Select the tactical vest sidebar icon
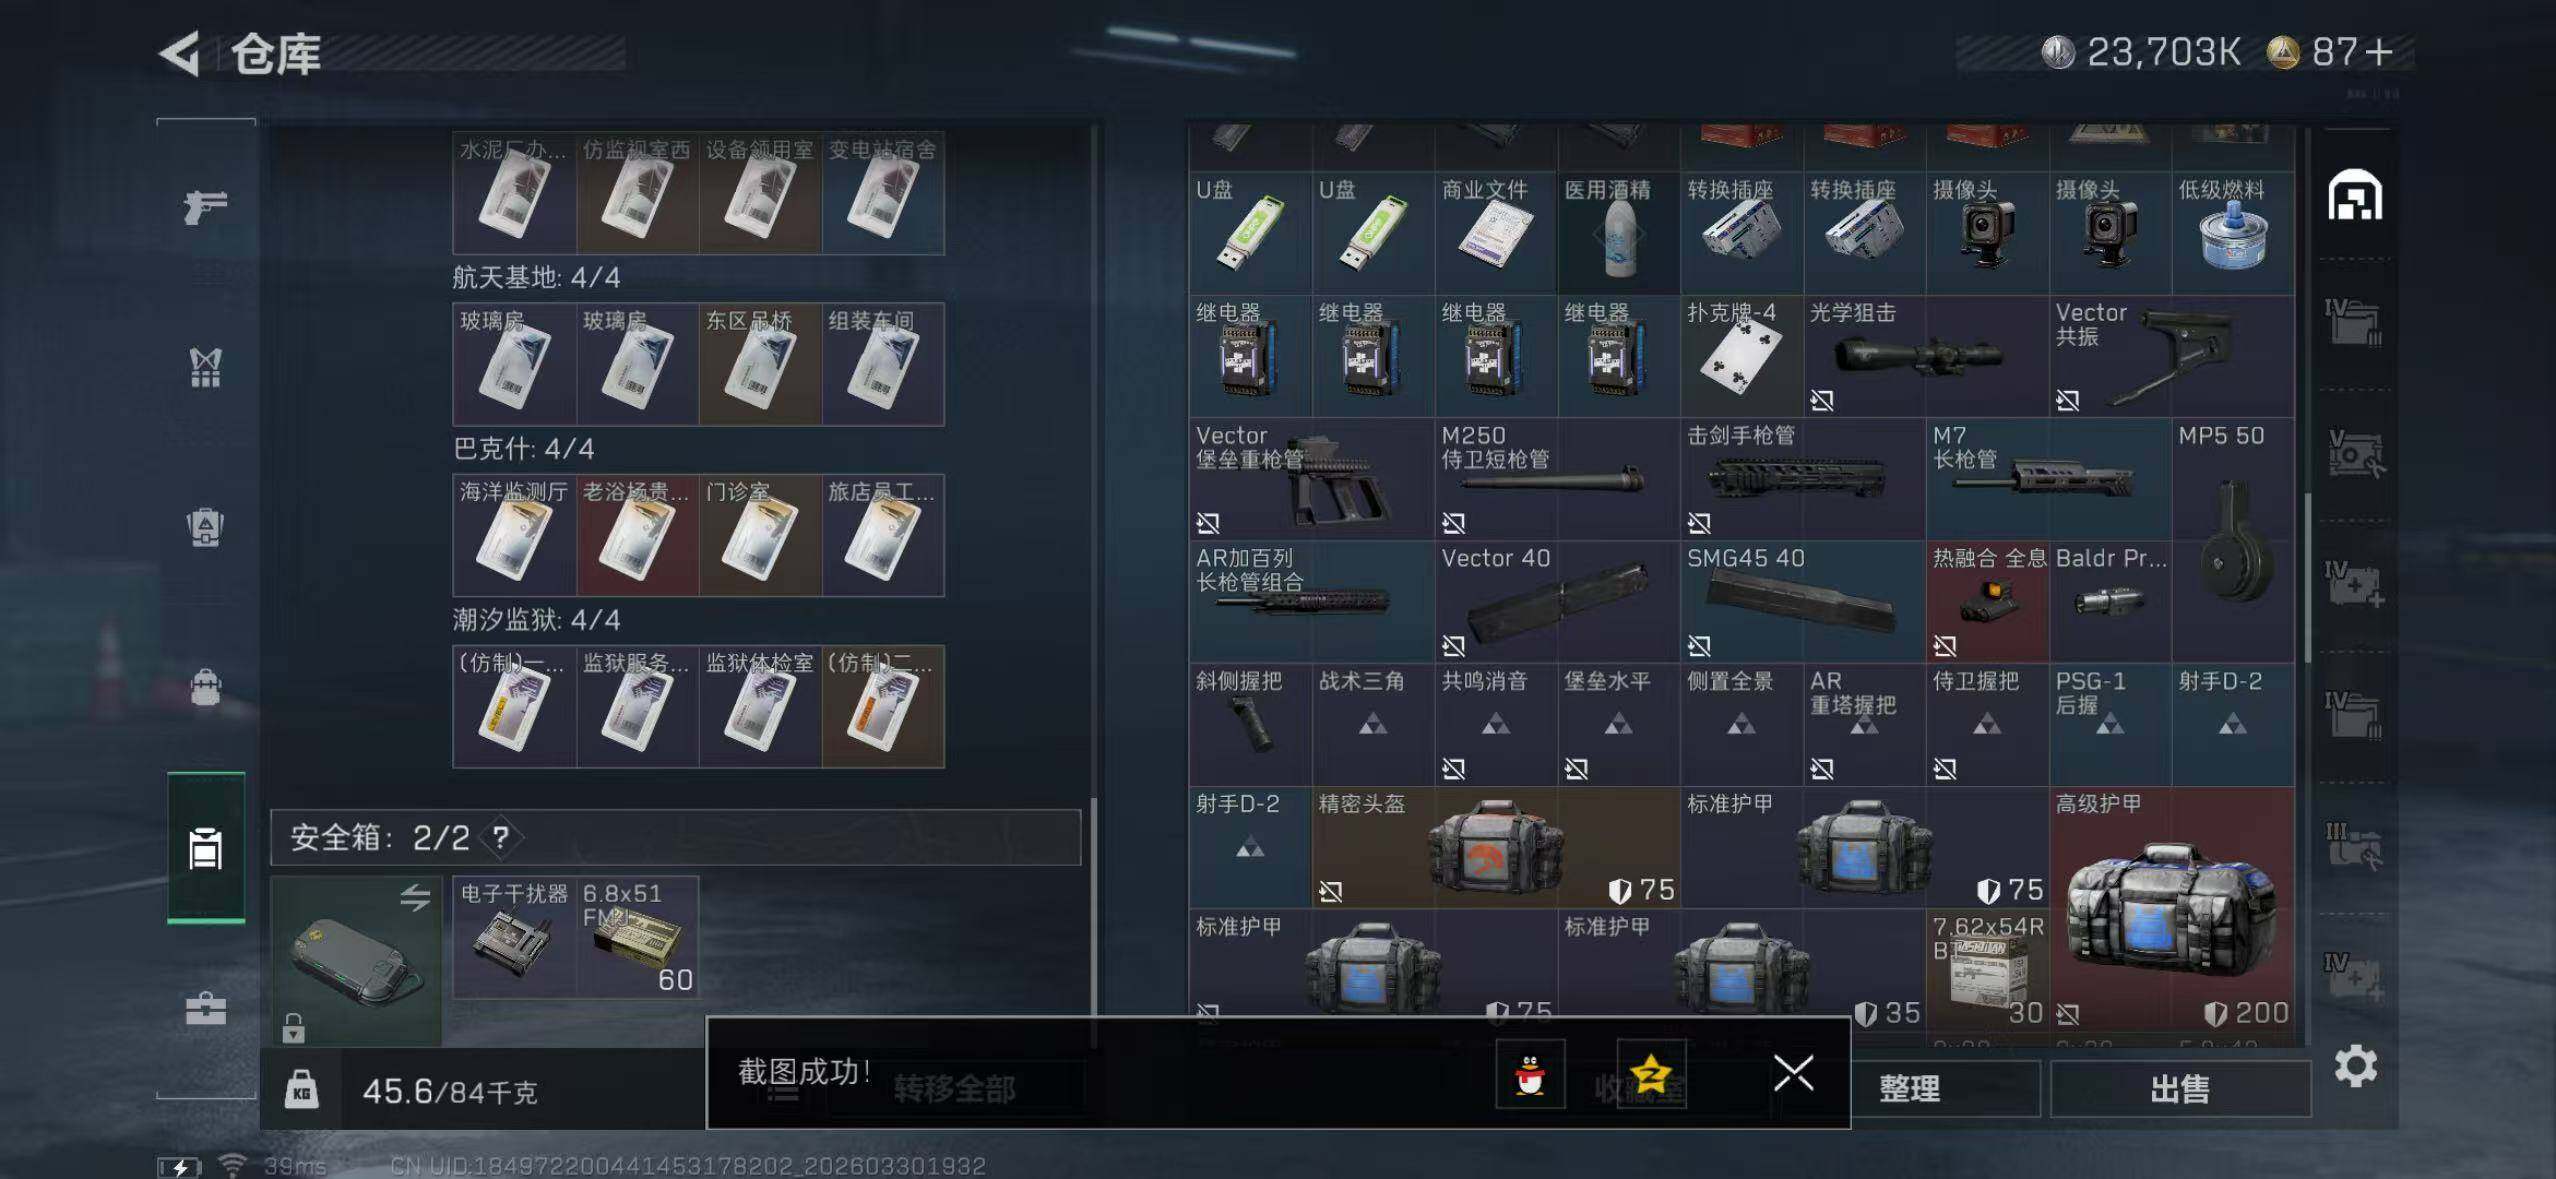This screenshot has height=1179, width=2556. click(x=206, y=367)
